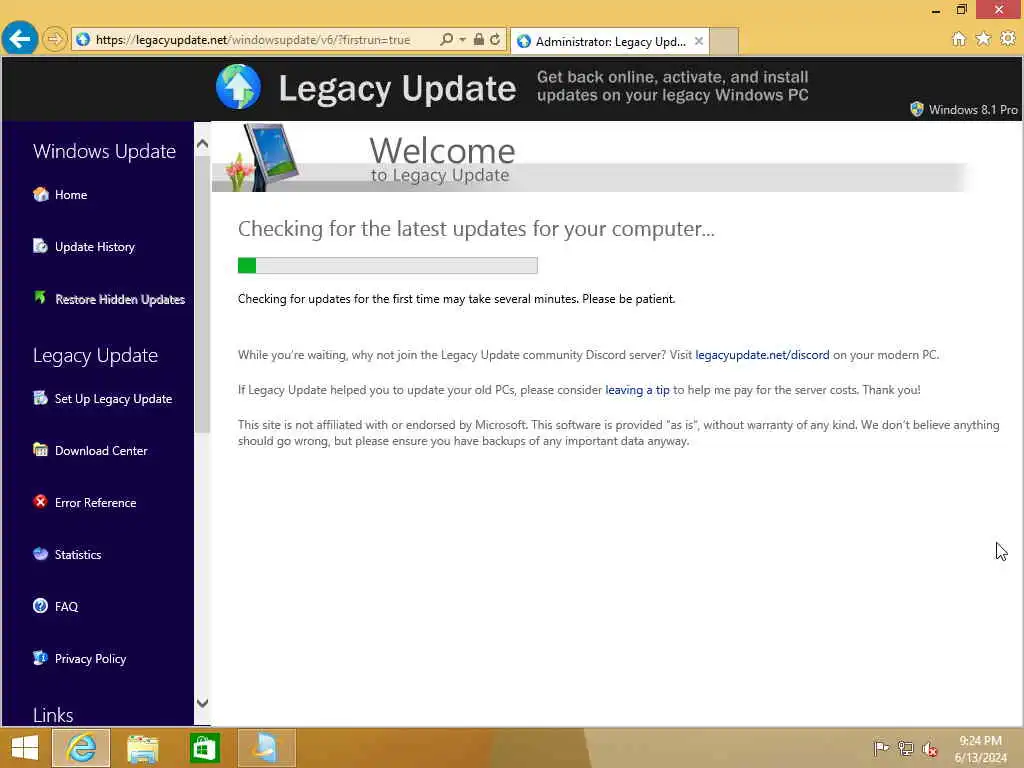
Task: Click the Download Center folder icon
Action: (x=40, y=449)
